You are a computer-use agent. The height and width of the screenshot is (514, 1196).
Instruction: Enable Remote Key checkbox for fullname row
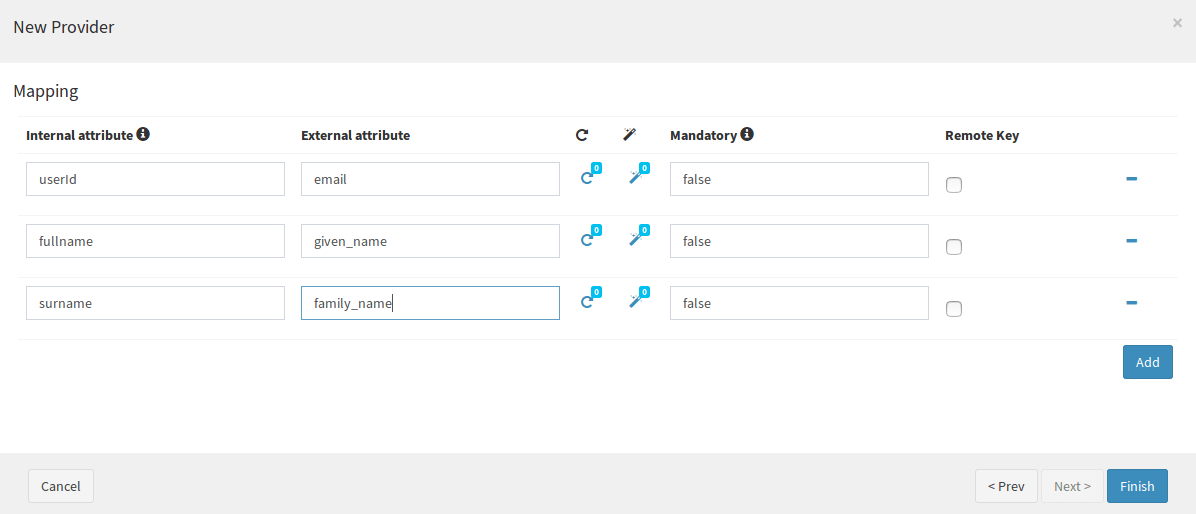(x=953, y=246)
